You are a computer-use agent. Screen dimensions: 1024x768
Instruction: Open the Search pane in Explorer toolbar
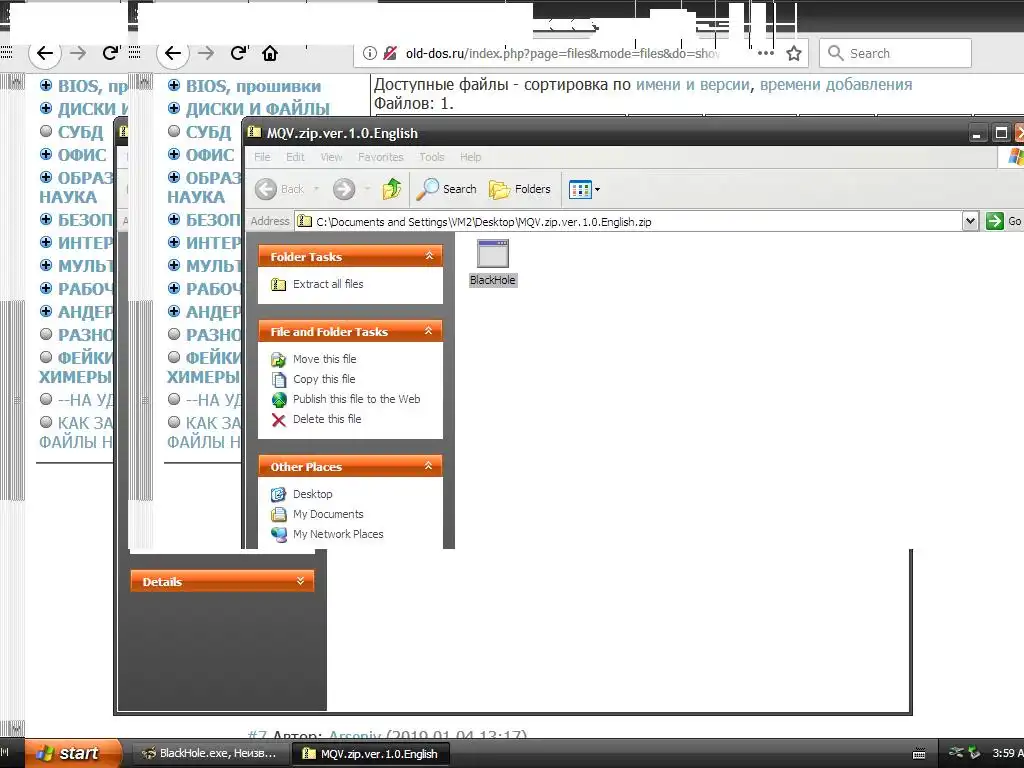(x=447, y=189)
